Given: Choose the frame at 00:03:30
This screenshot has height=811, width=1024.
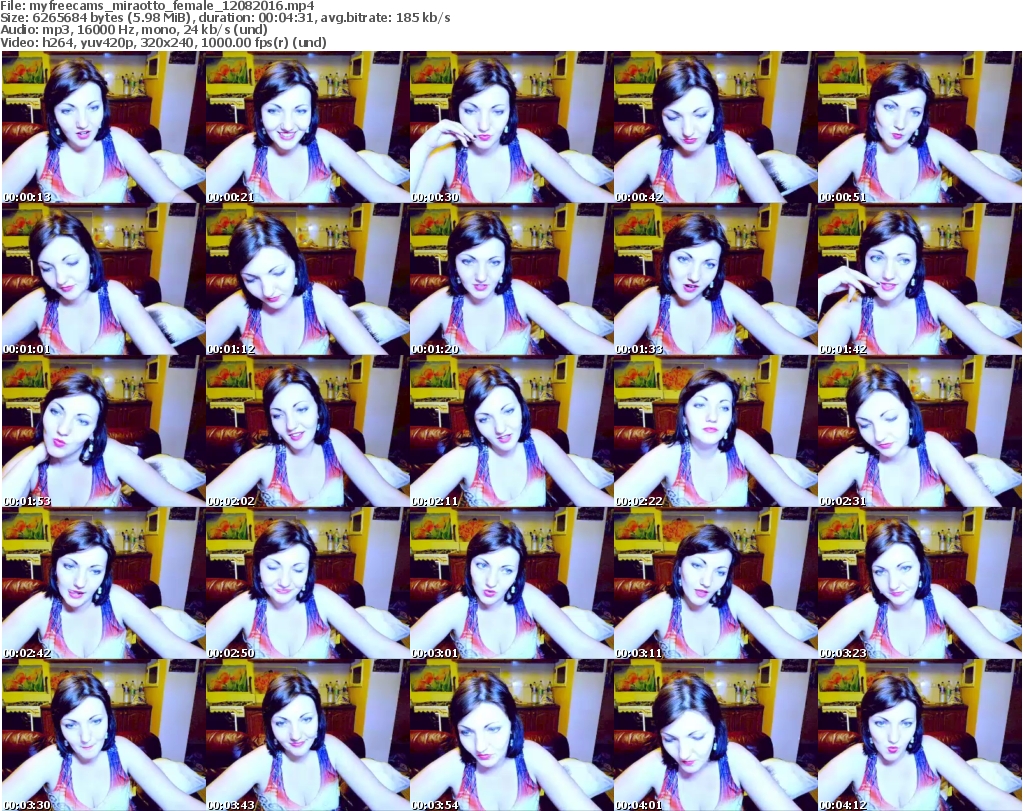Looking at the screenshot, I should pos(104,735).
